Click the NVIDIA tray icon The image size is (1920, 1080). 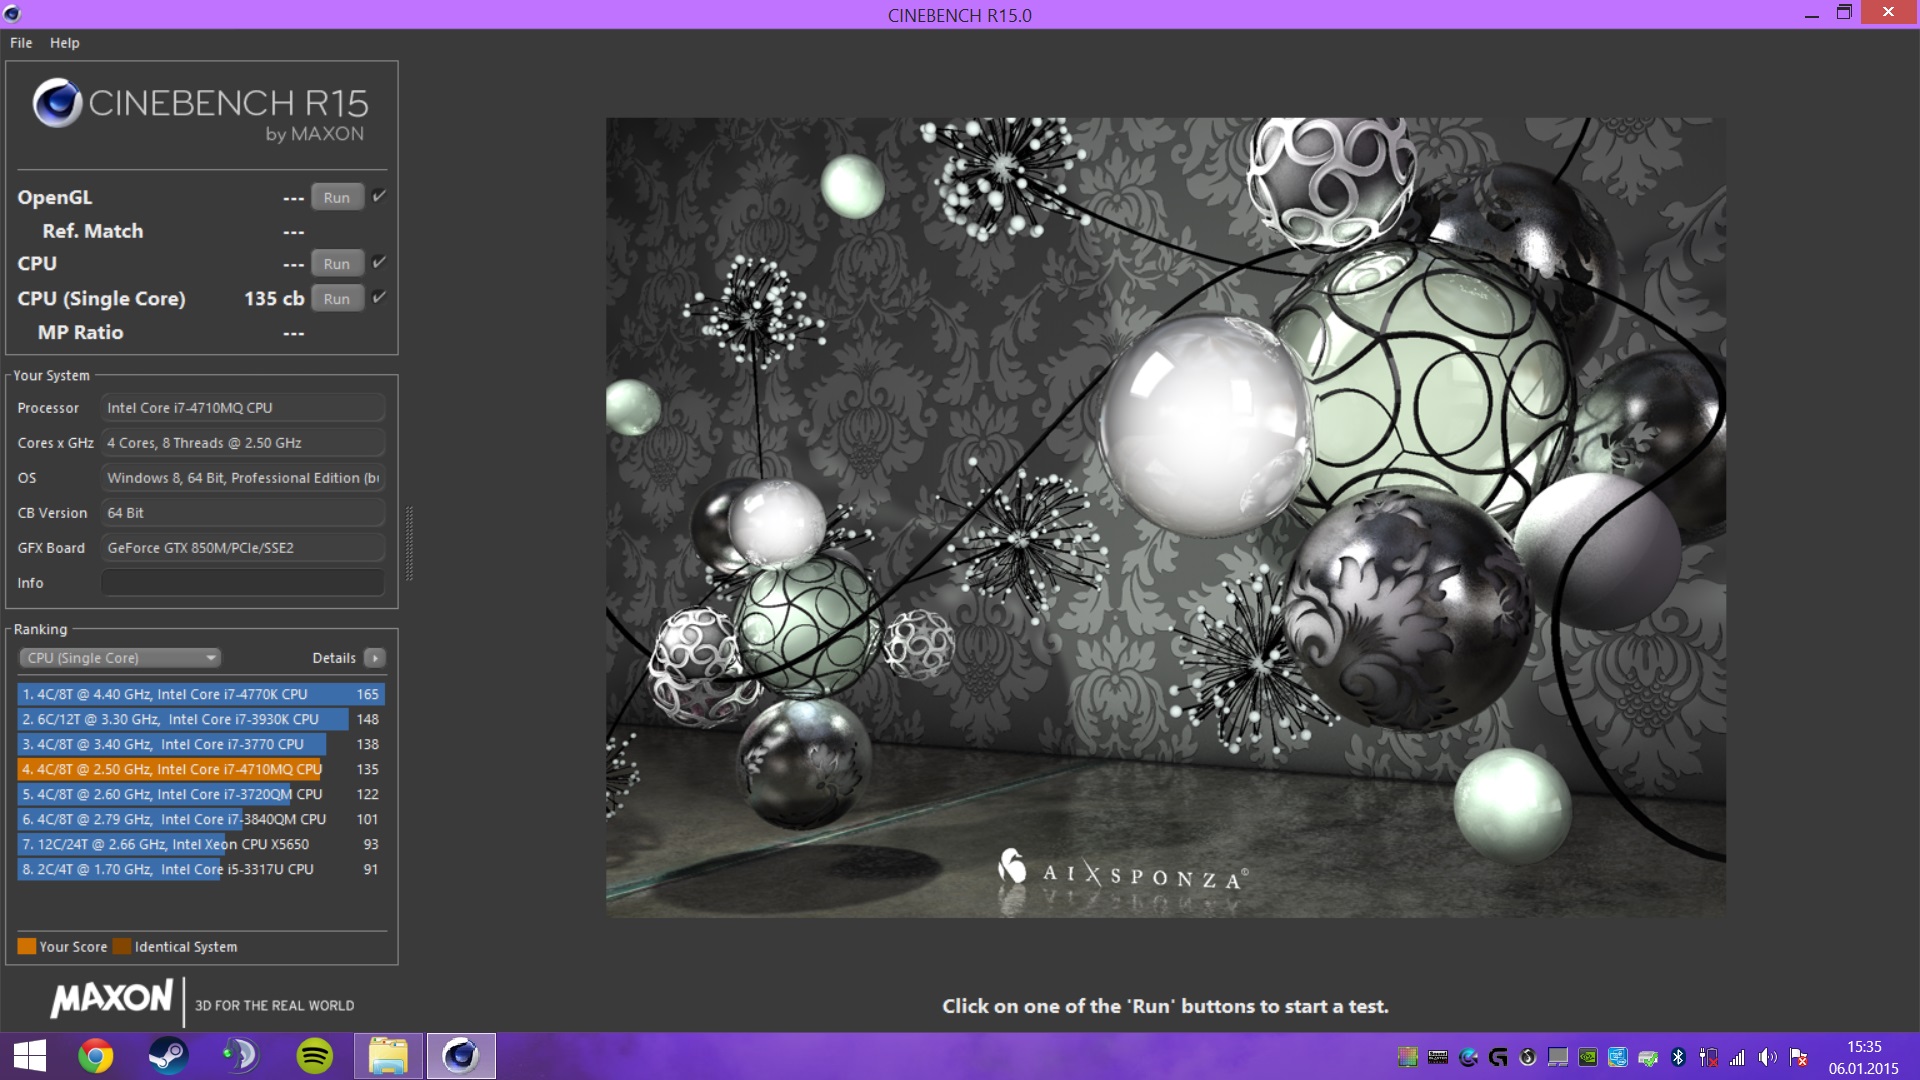click(x=1587, y=1057)
